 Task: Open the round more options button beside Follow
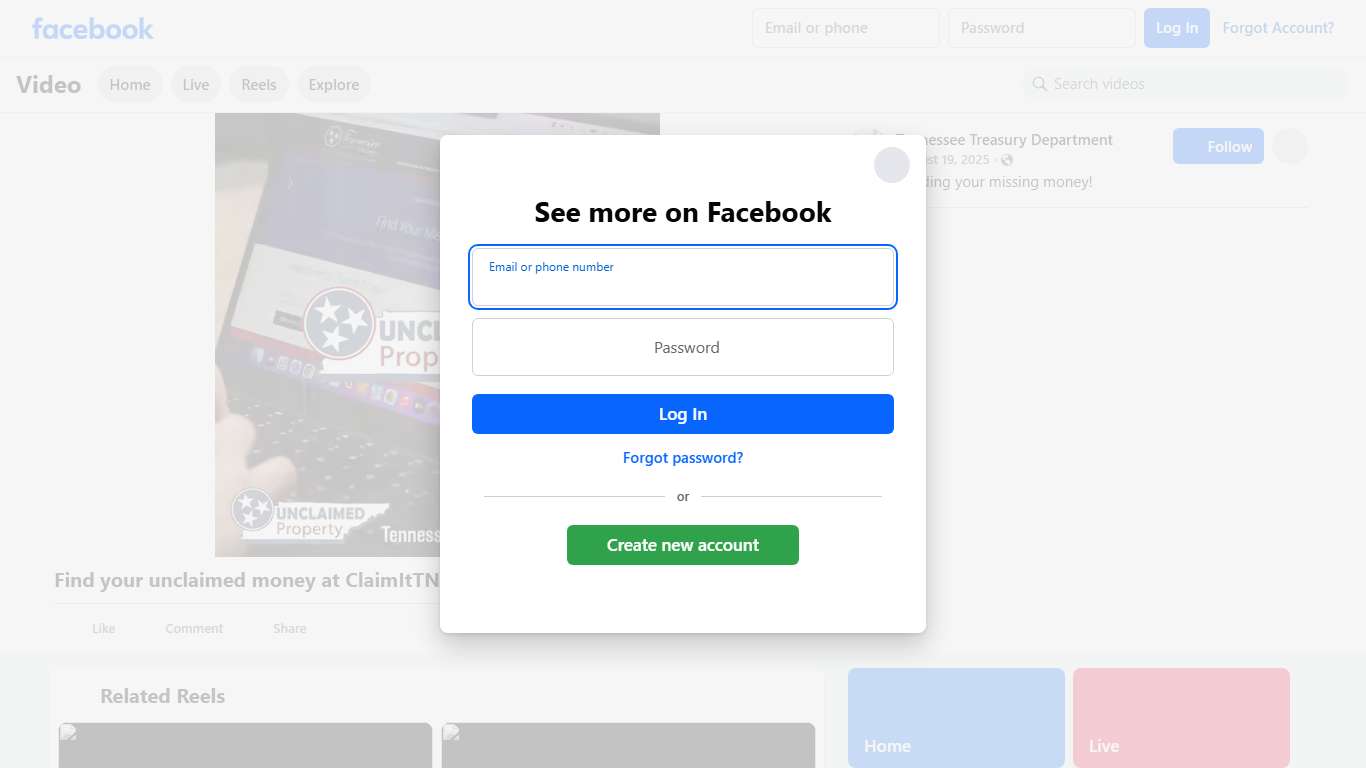(1290, 147)
